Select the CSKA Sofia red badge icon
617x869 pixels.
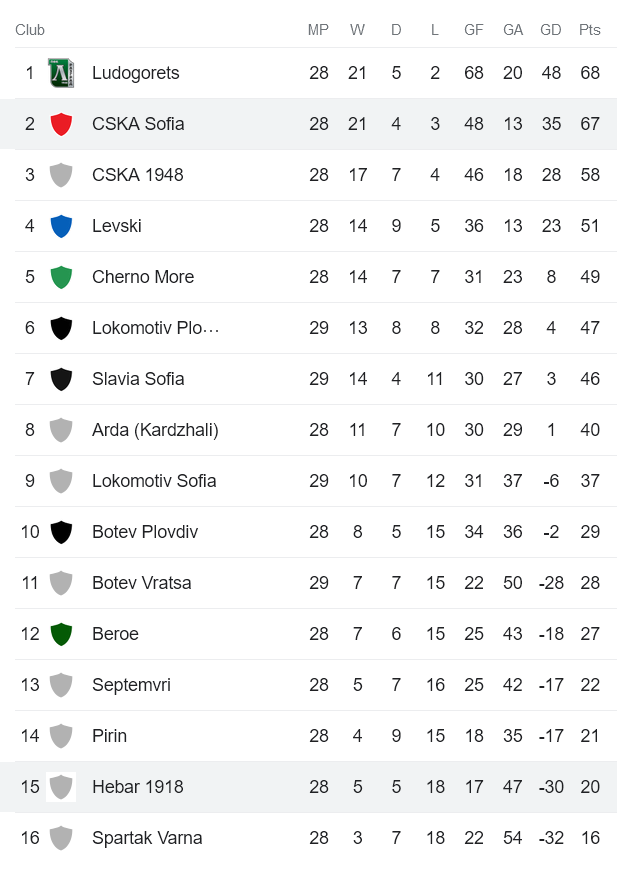(61, 123)
